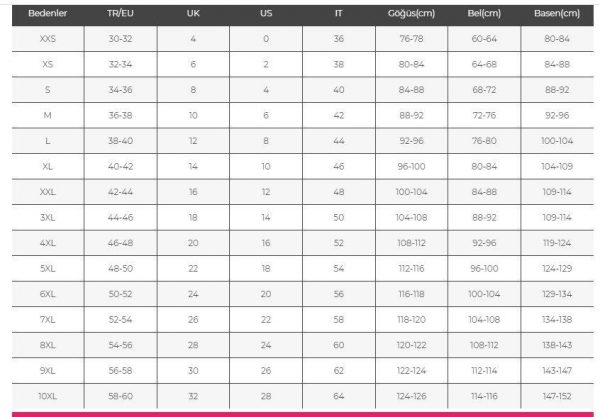Select the 147-152 Basen value
Viewport: 600px width, 417px height.
pos(557,396)
